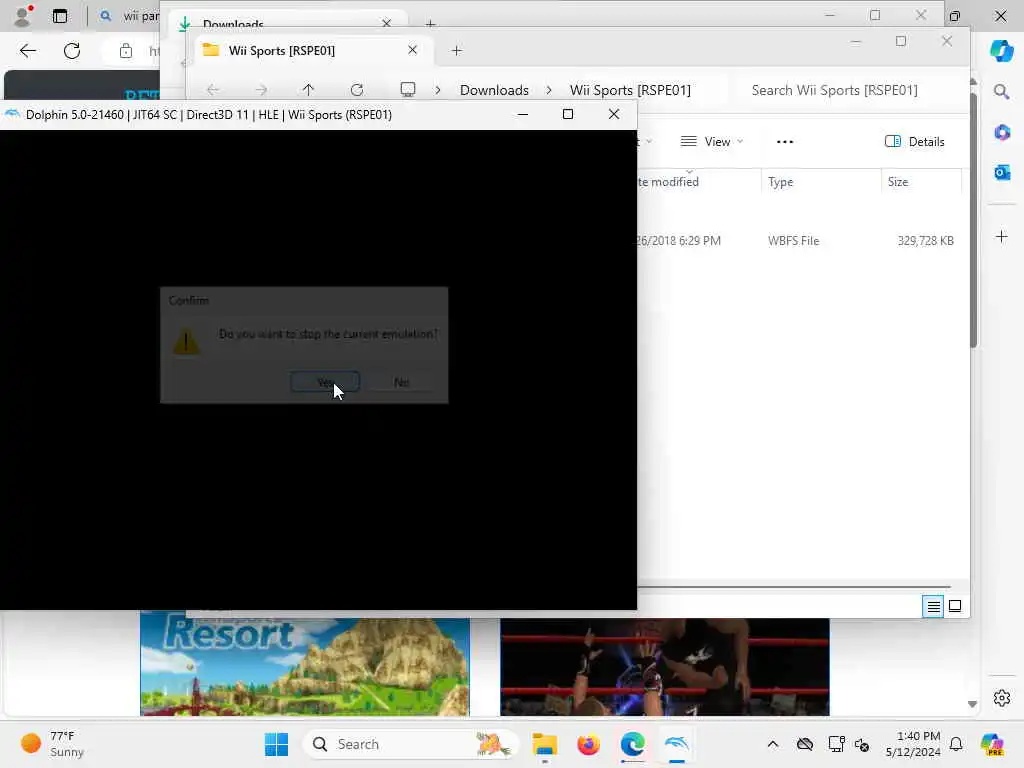Viewport: 1024px width, 768px height.
Task: Open File Explorer from taskbar
Action: coord(545,744)
